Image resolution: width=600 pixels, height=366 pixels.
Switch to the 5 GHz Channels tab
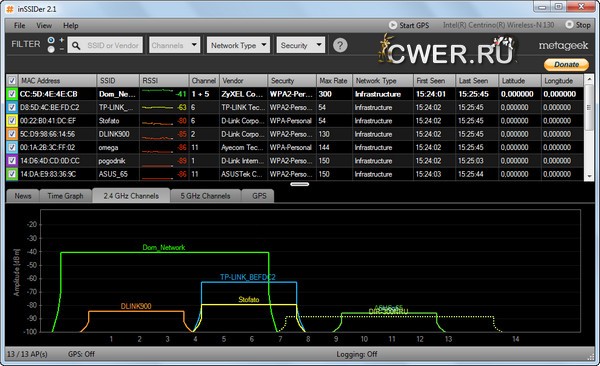click(x=205, y=196)
